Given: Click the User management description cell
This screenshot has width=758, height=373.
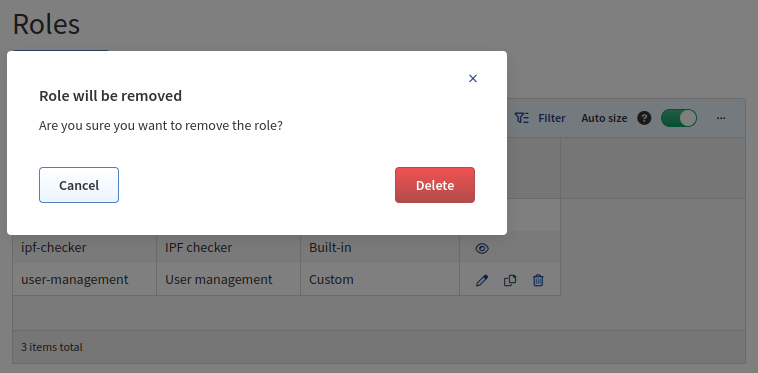Looking at the screenshot, I should click(229, 279).
